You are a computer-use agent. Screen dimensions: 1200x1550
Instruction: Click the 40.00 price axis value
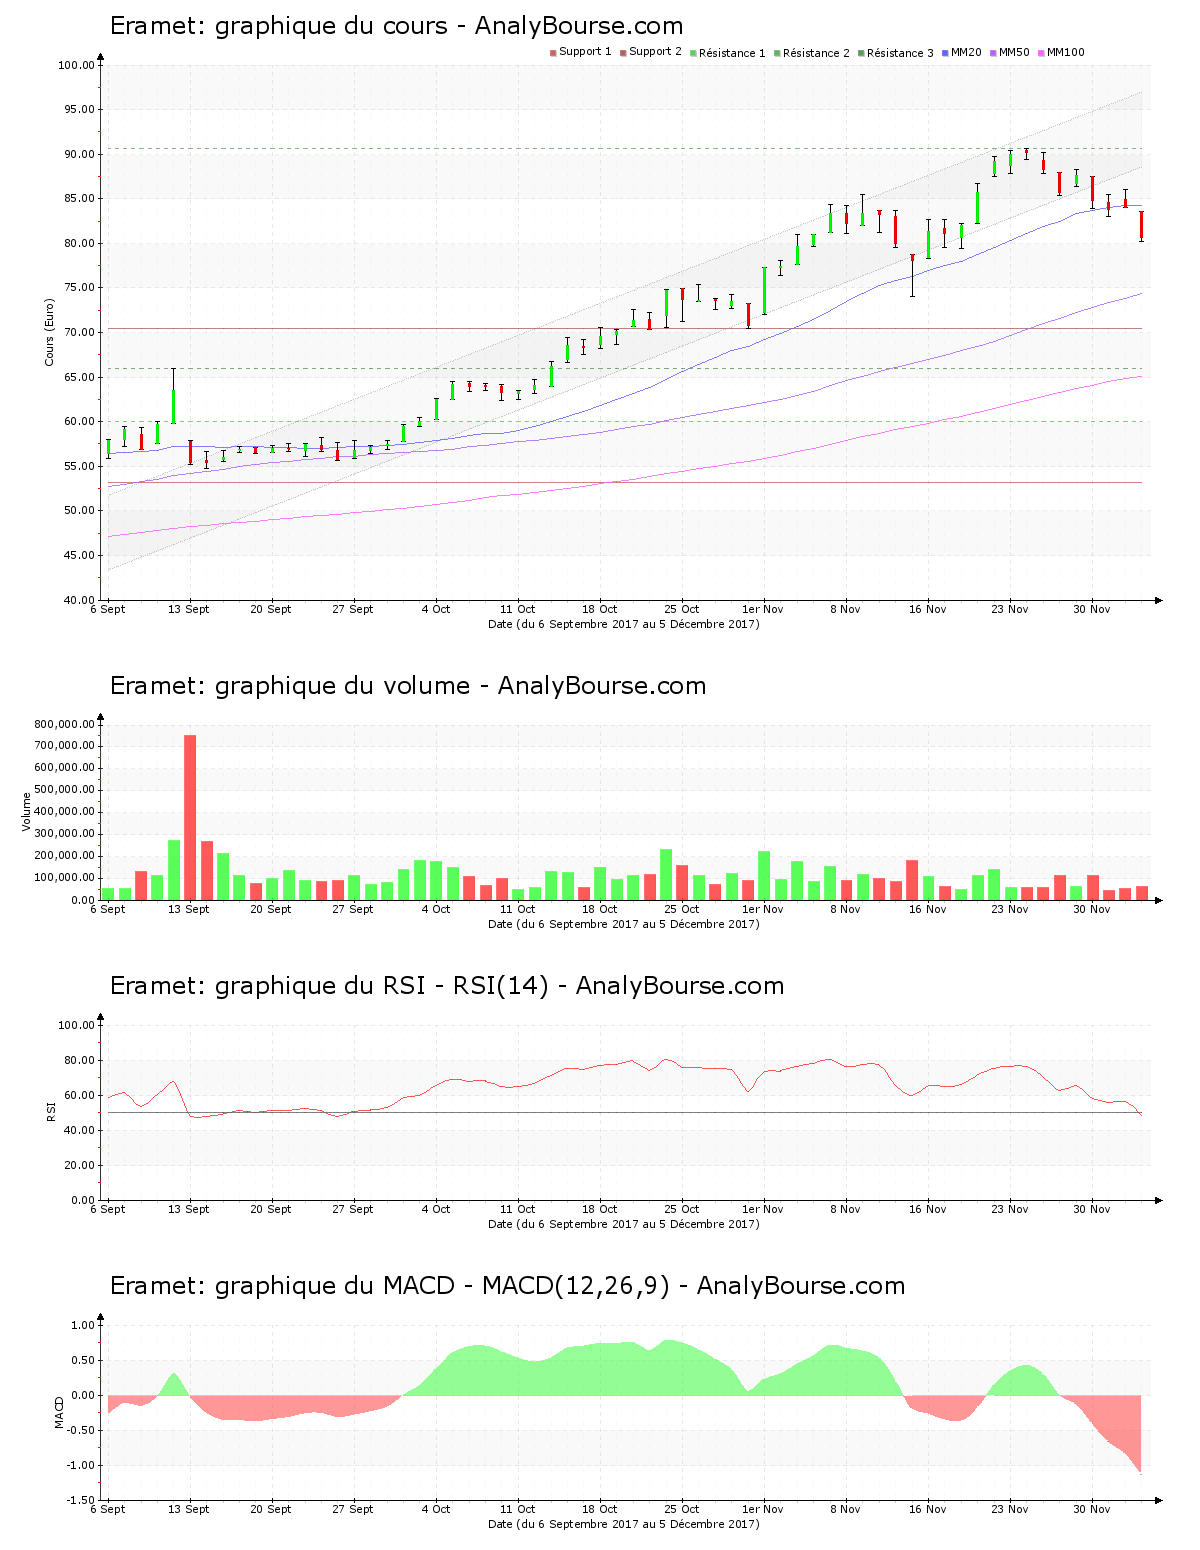coord(80,600)
